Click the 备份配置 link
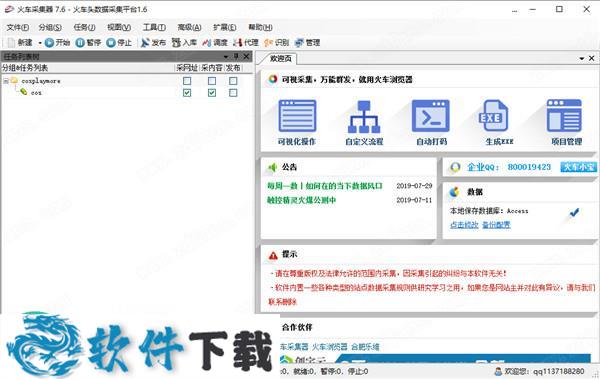This screenshot has height=379, width=600. point(496,225)
